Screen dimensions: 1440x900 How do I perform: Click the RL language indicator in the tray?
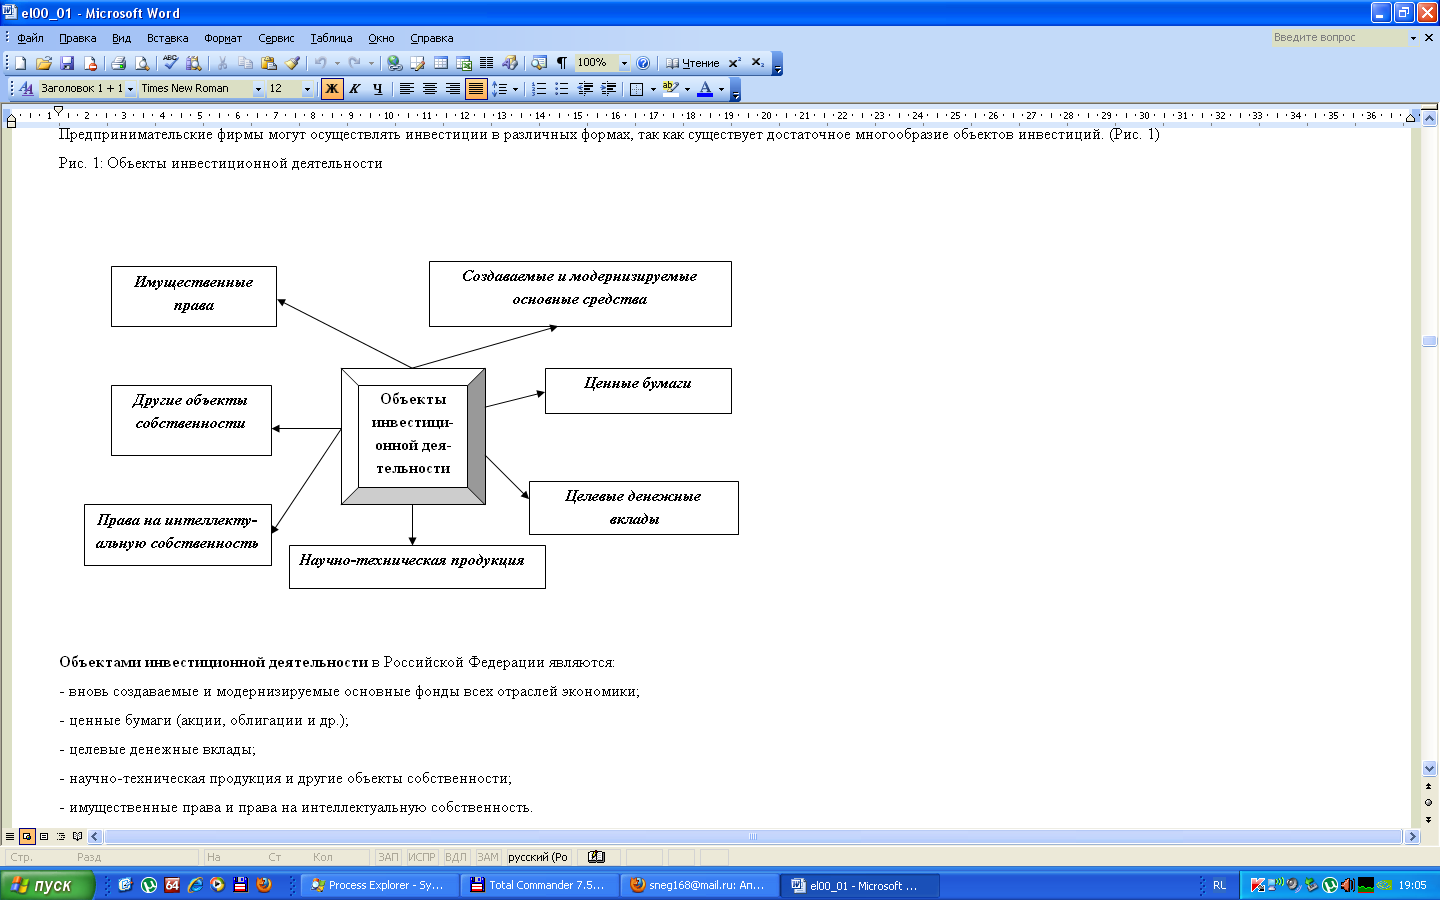point(1219,885)
